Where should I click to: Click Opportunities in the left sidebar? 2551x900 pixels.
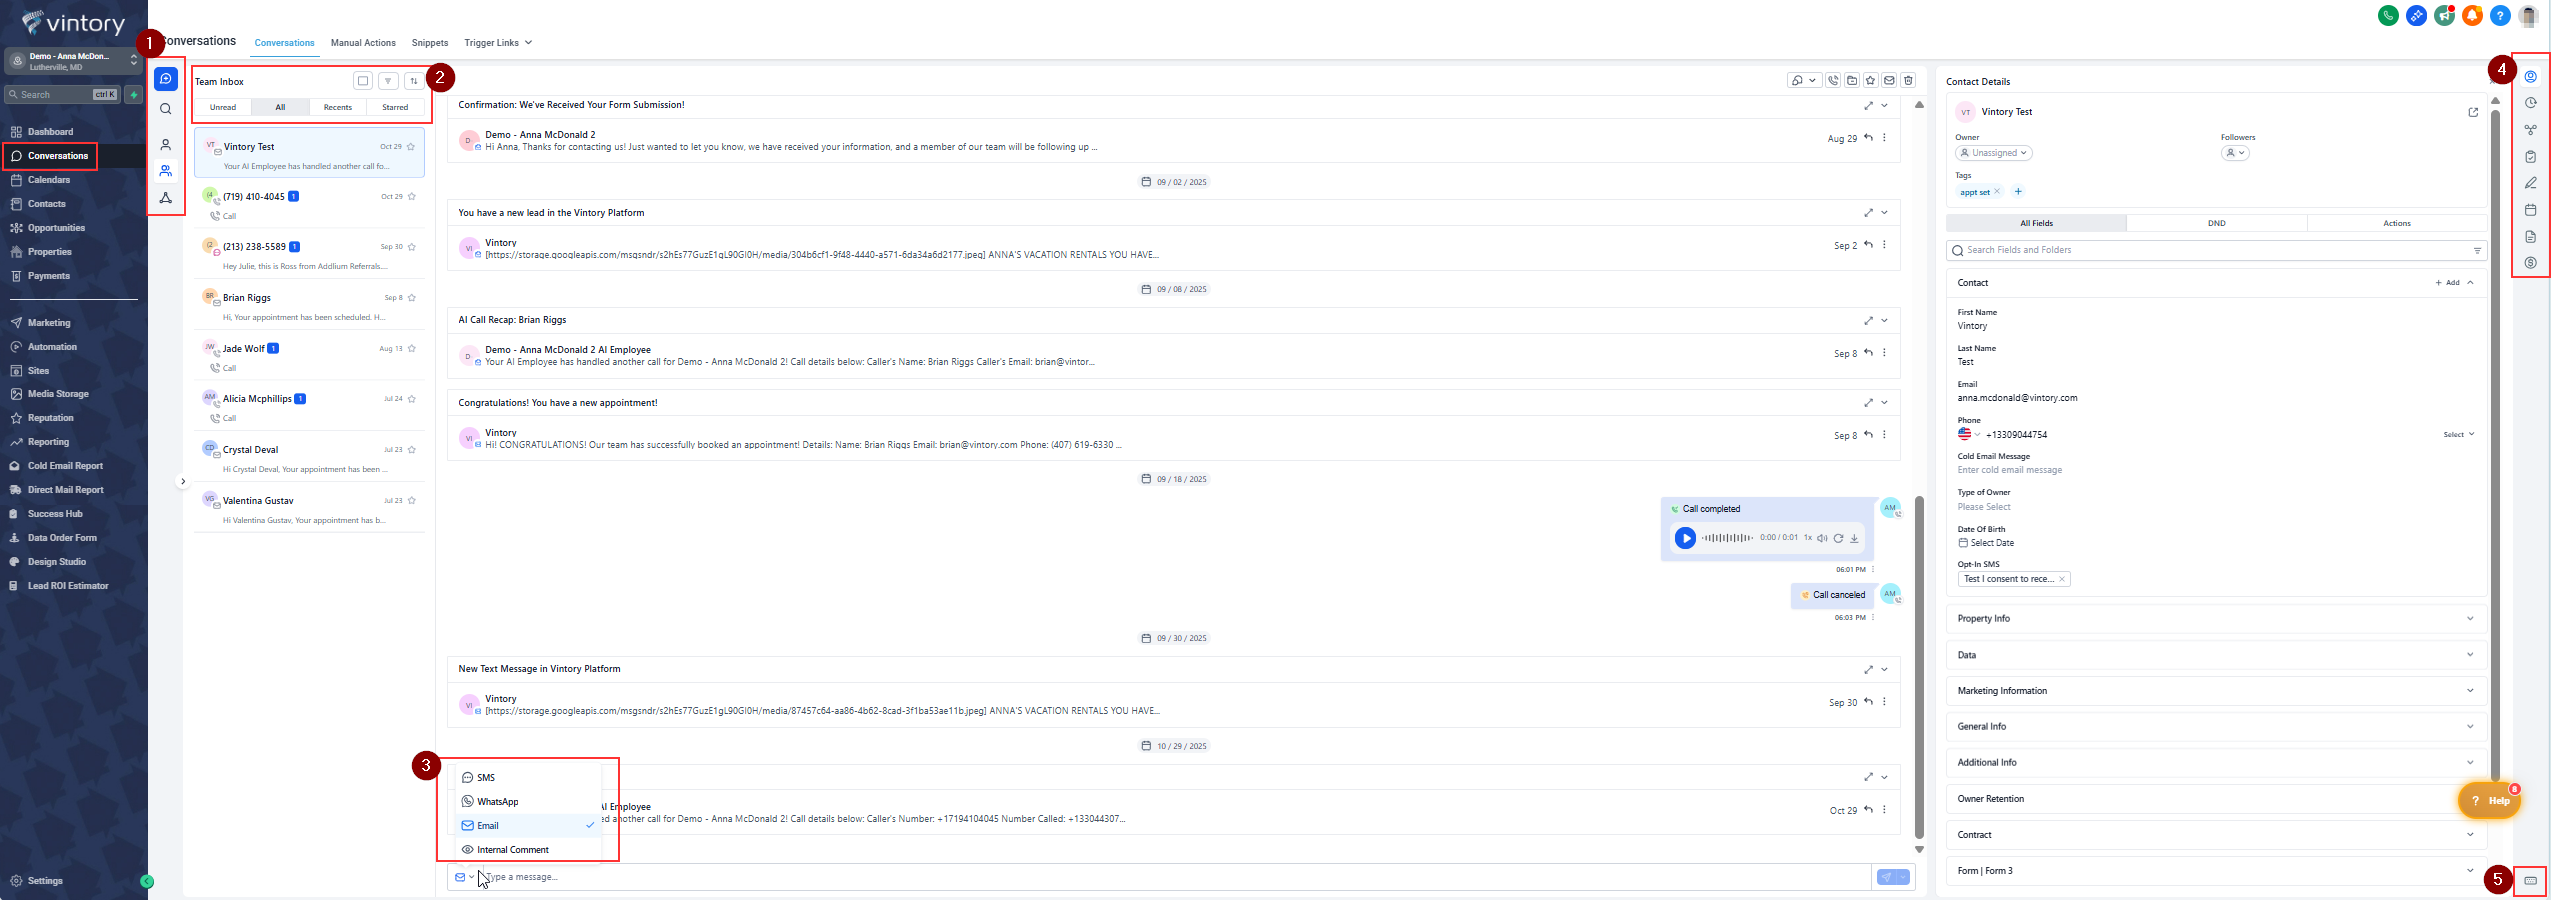tap(56, 228)
